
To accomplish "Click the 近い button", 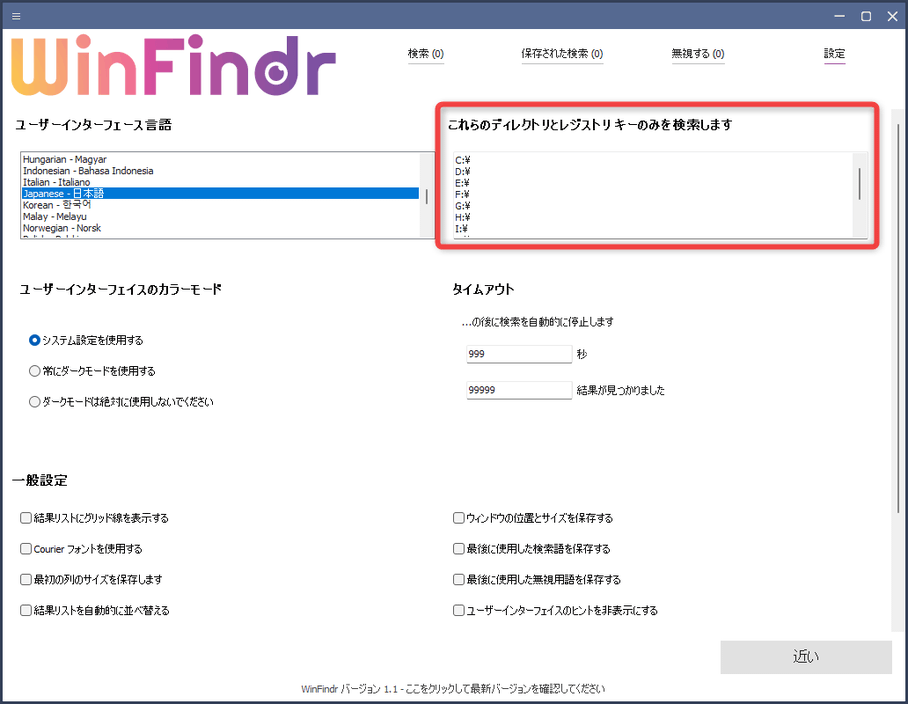I will tap(806, 657).
